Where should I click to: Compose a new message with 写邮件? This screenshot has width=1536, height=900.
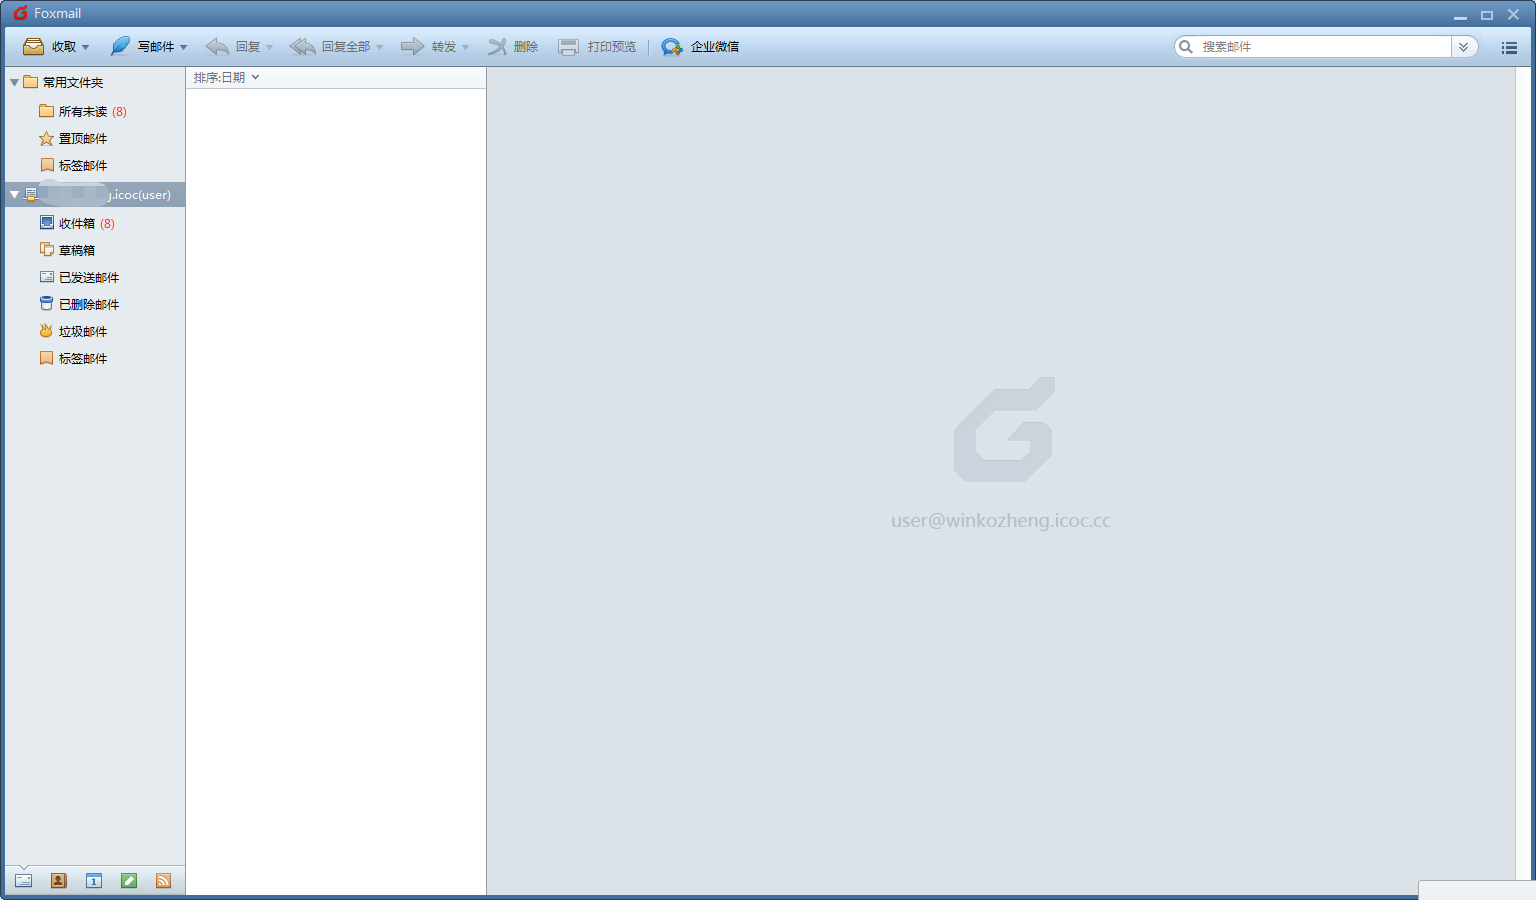pyautogui.click(x=142, y=47)
